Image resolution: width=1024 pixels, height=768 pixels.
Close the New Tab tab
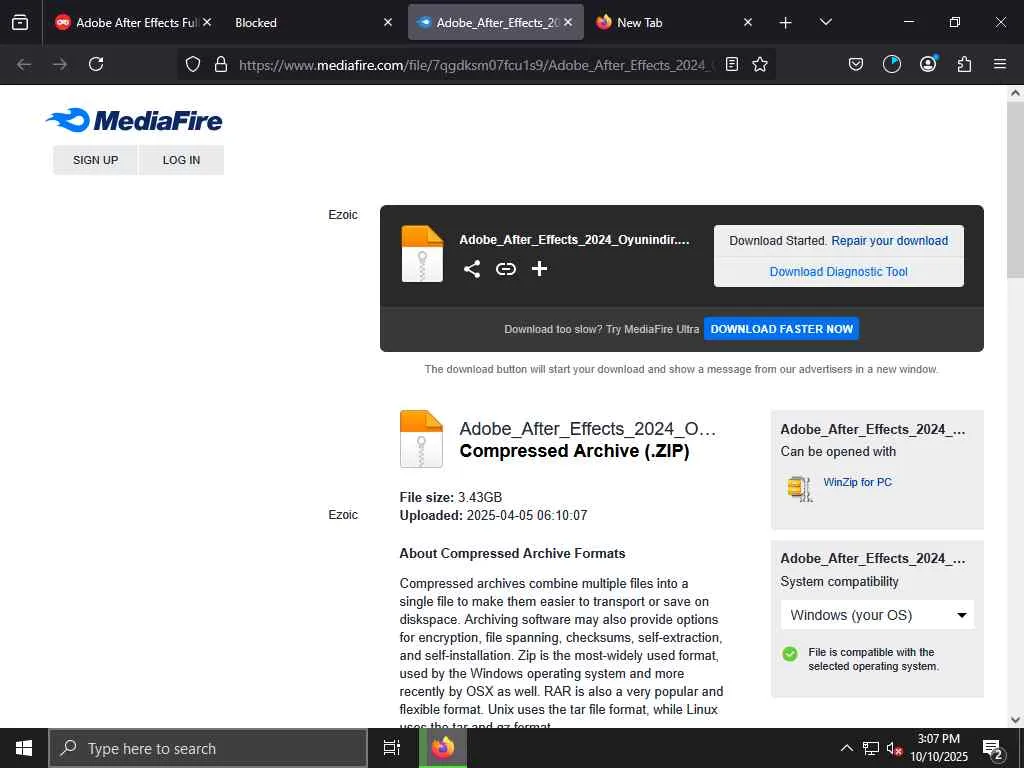pos(748,22)
